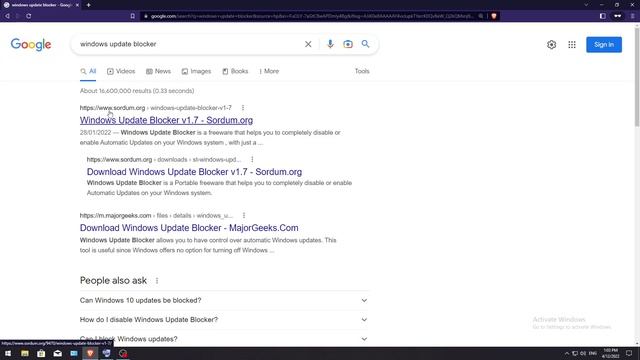640x360 pixels.
Task: Open Download Windows Update Blocker v1.7 Sordum link
Action: (x=194, y=172)
